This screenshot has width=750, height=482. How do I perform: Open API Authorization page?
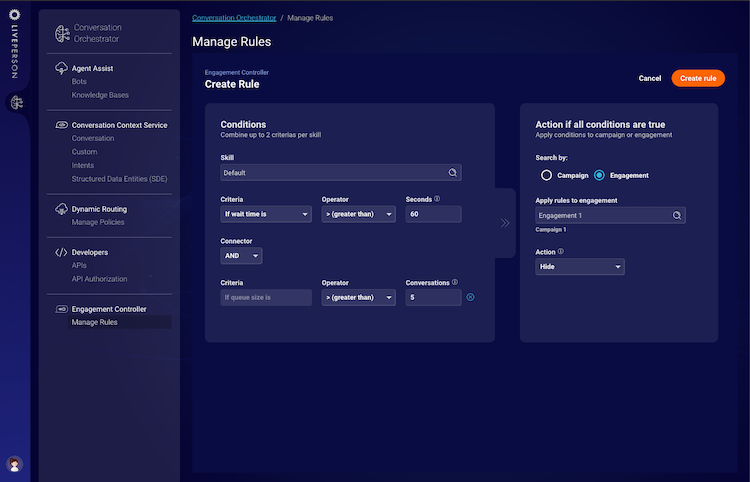[99, 279]
